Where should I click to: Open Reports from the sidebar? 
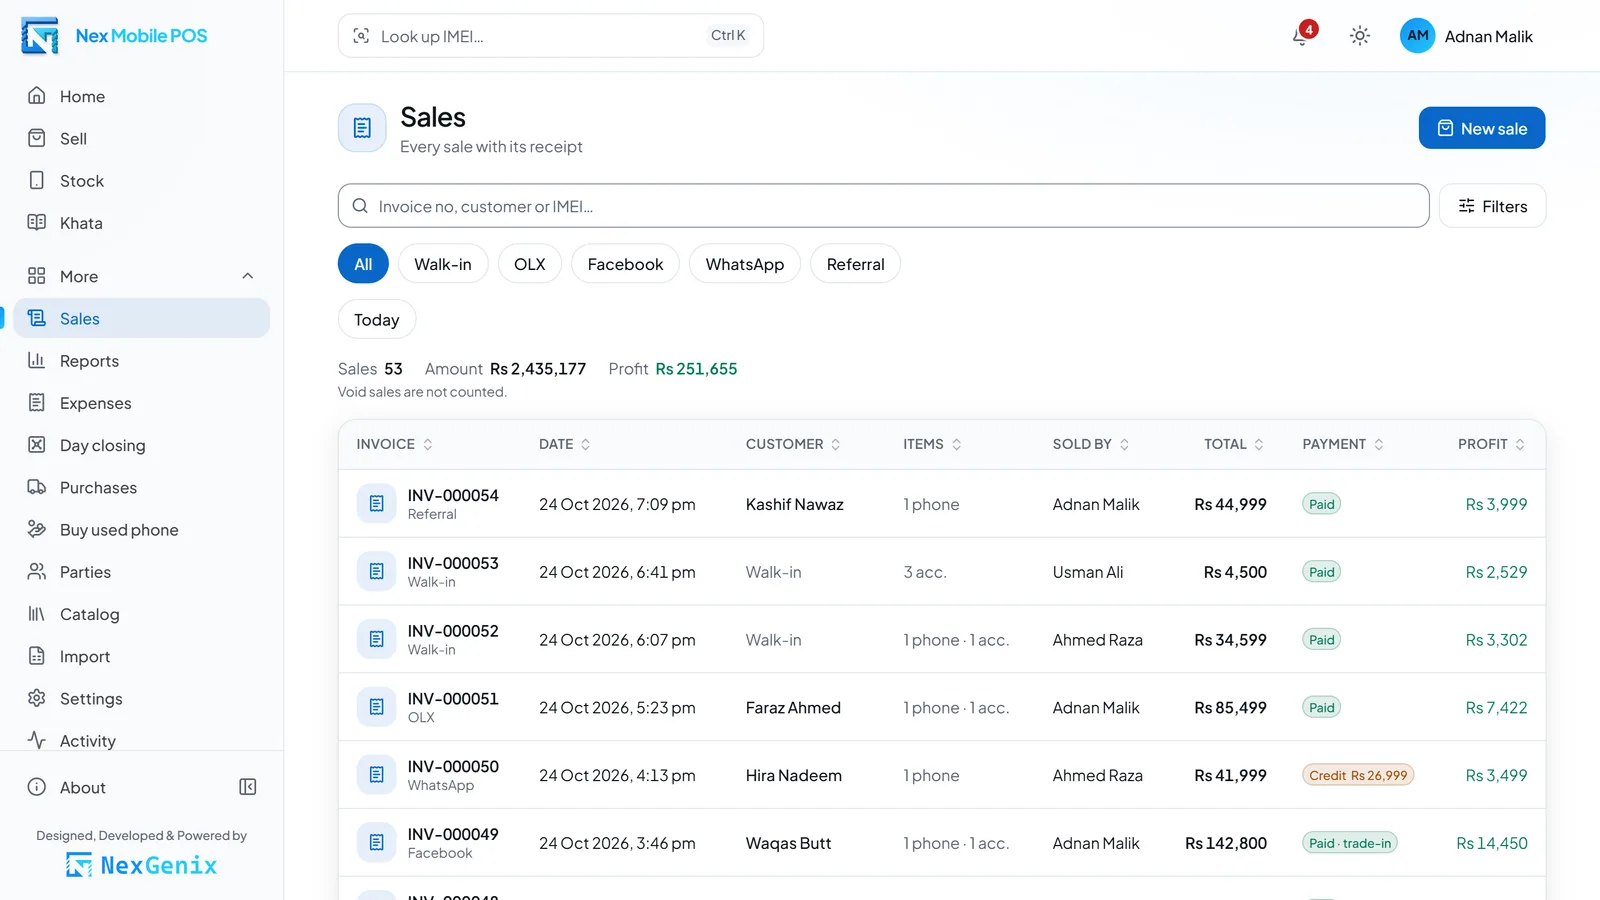tap(142, 361)
